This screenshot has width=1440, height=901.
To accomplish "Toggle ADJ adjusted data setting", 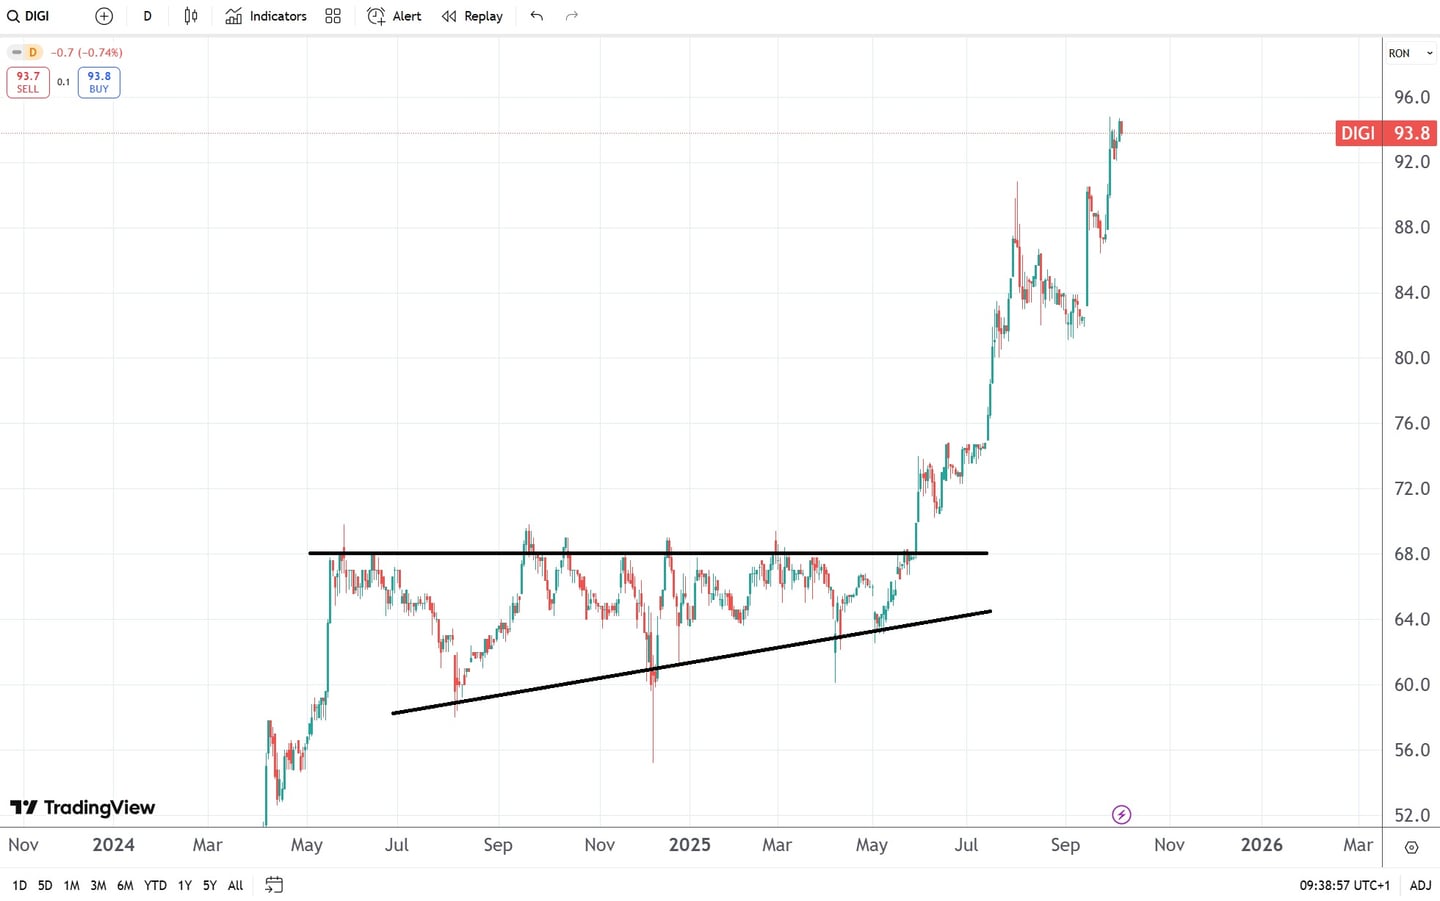I will tap(1420, 885).
